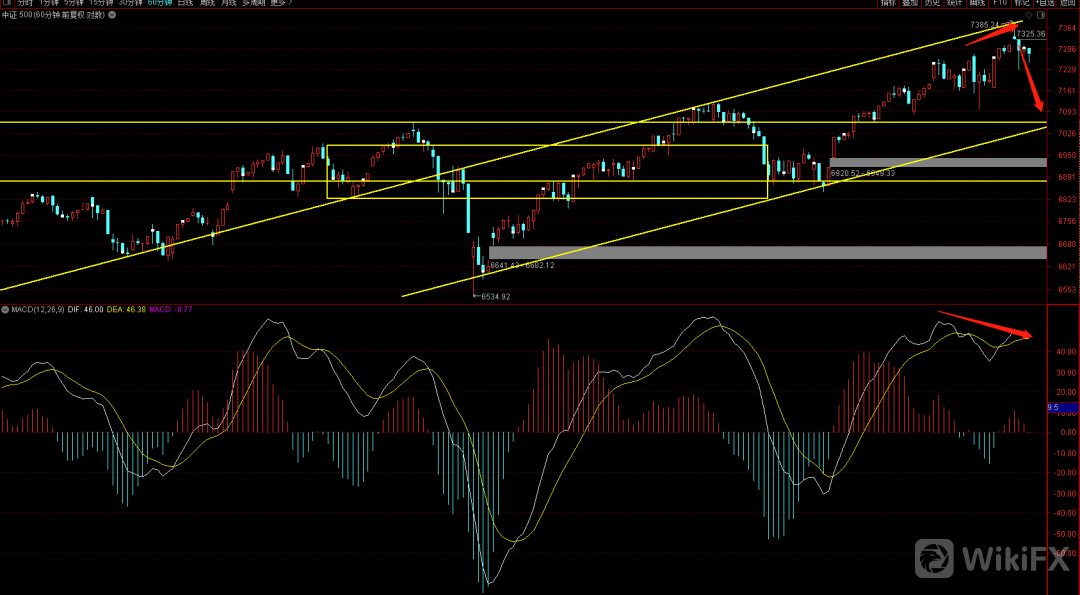Toggle the side panel icon beside the diamond
The height and width of the screenshot is (595, 1080).
click(1042, 15)
